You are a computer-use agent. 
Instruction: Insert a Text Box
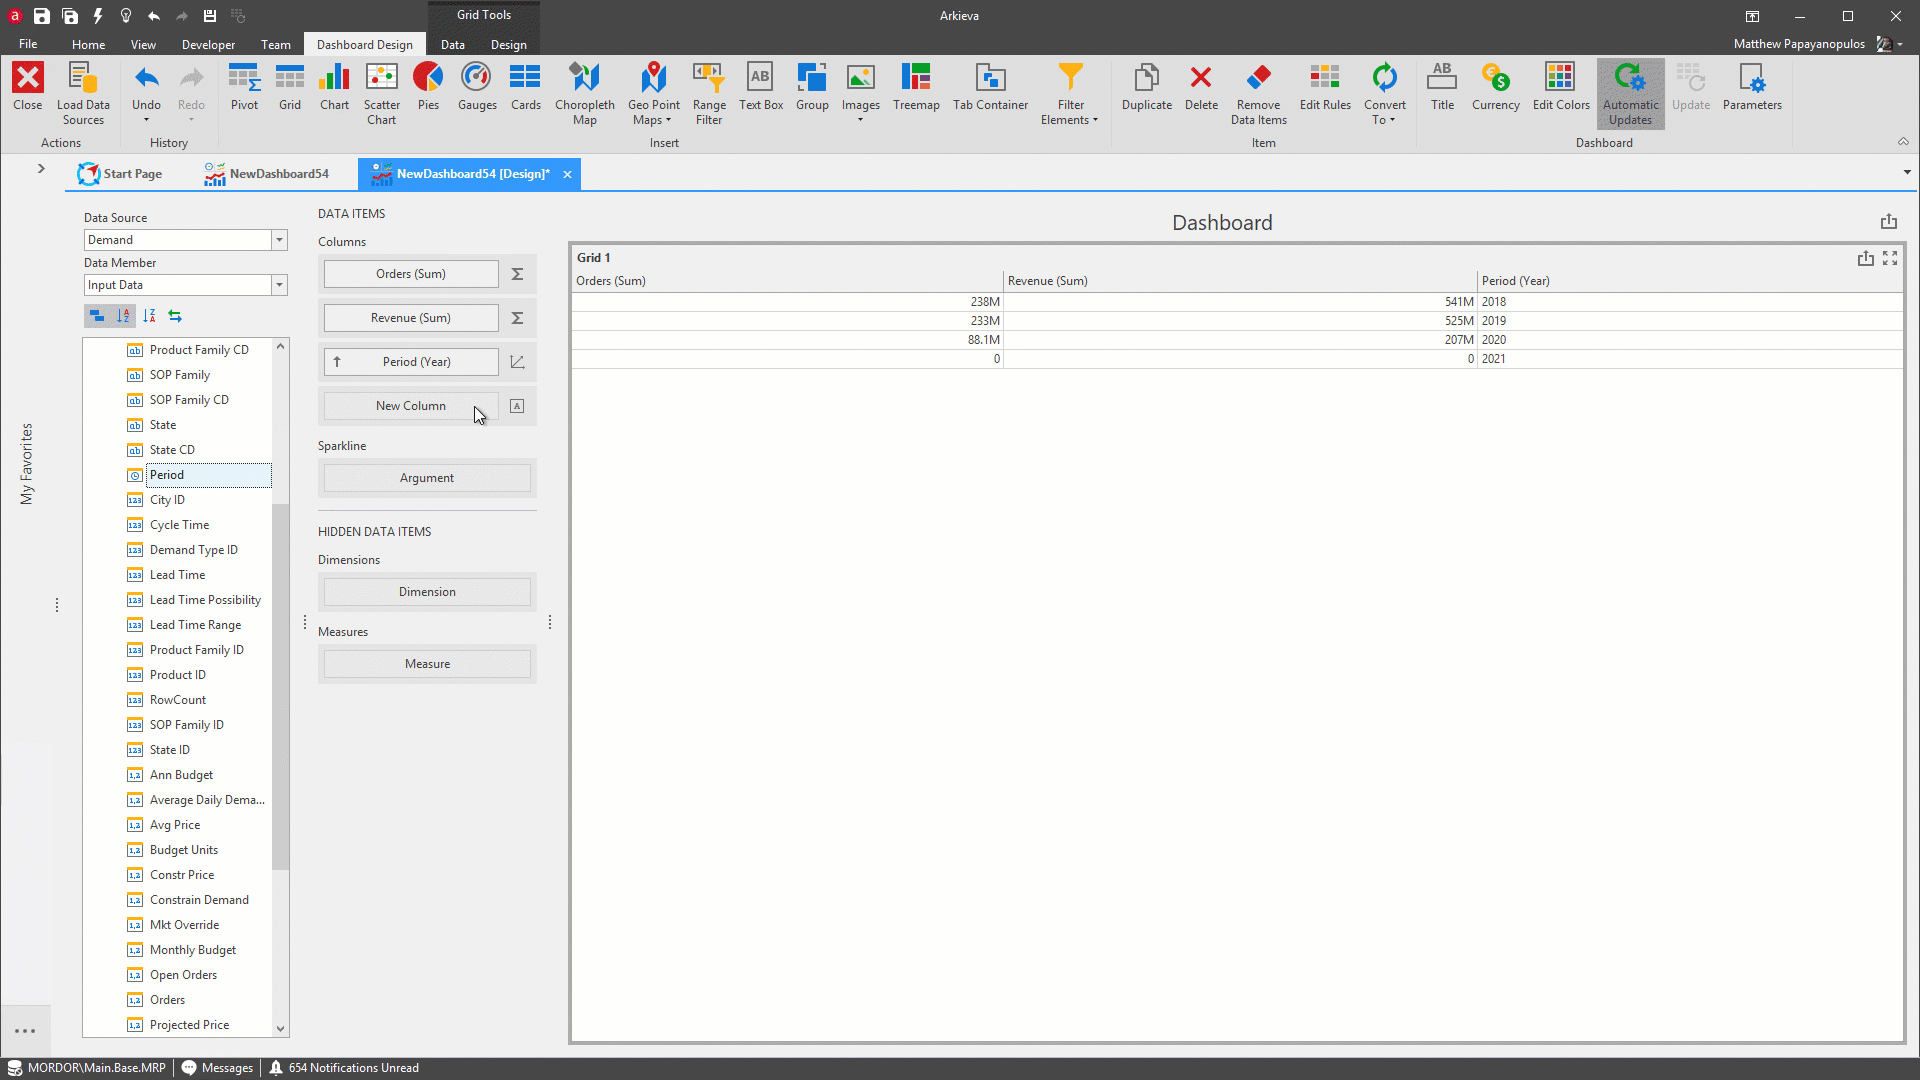pos(761,87)
